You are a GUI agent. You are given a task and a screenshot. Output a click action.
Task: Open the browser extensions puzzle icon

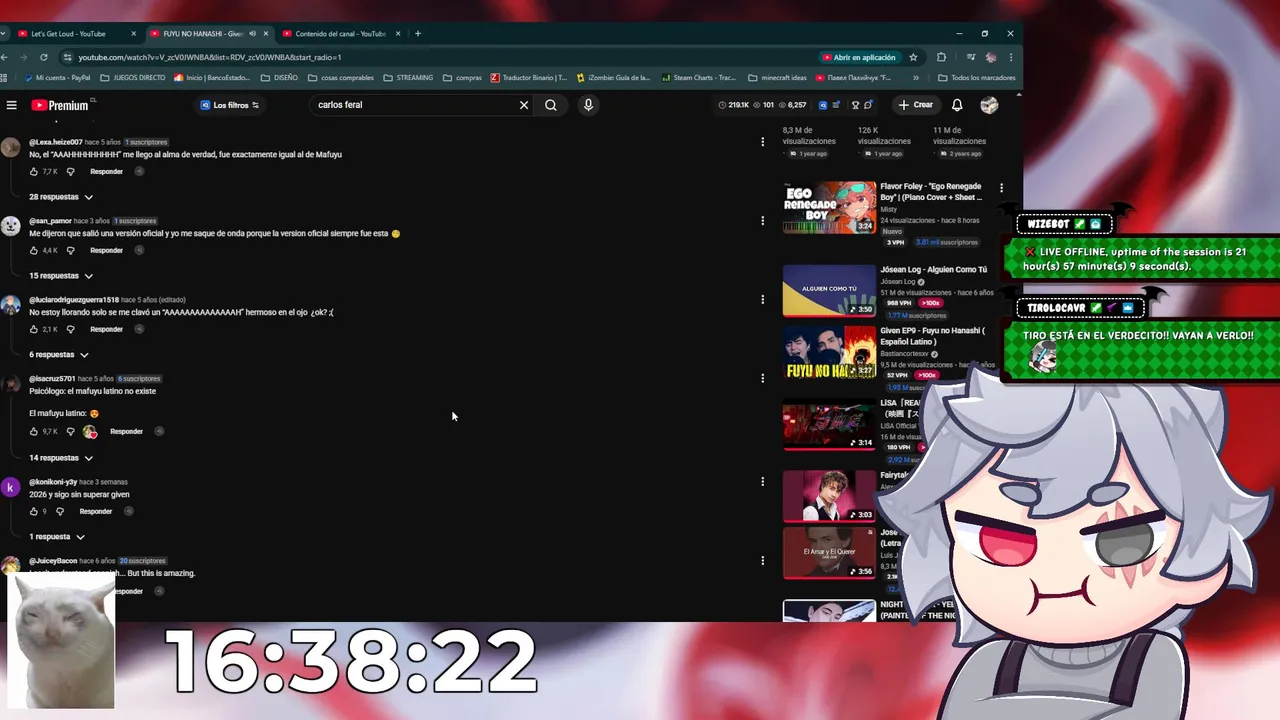tap(941, 57)
